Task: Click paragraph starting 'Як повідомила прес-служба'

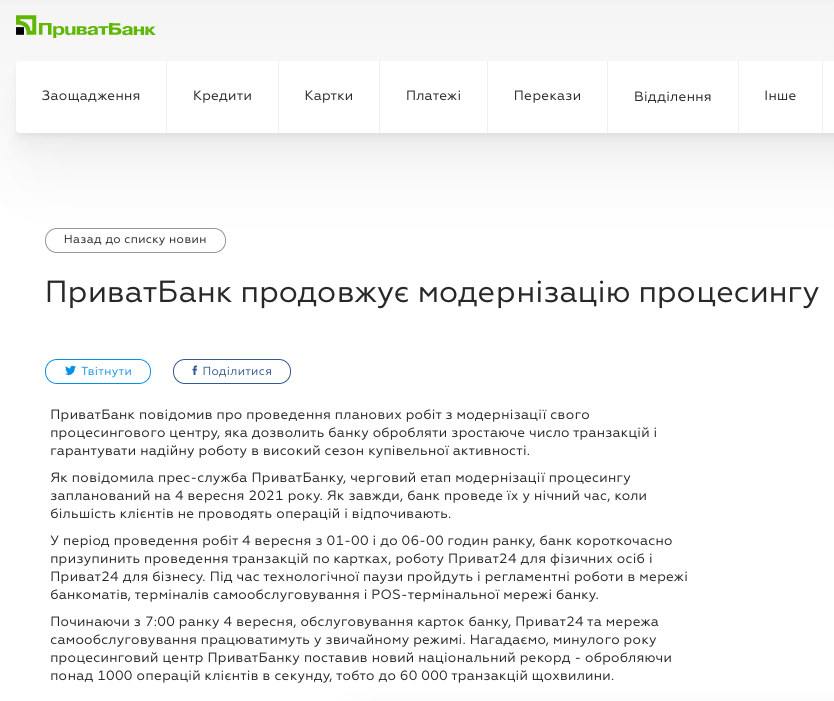Action: tap(348, 496)
